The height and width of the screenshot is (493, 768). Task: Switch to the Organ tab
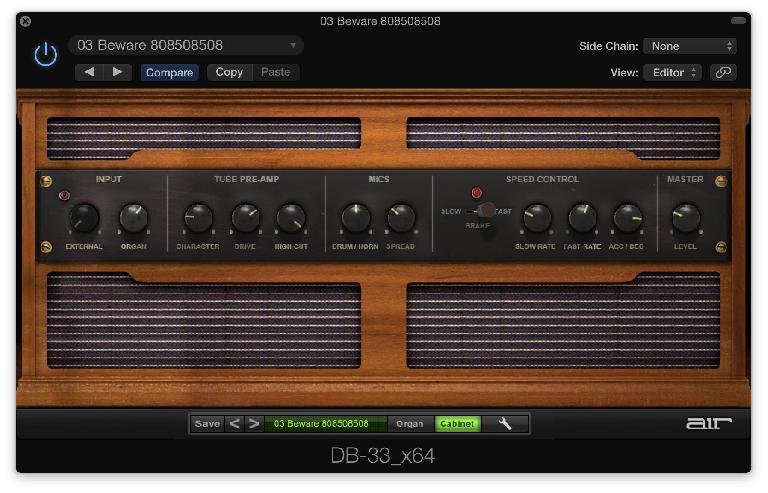pos(409,423)
